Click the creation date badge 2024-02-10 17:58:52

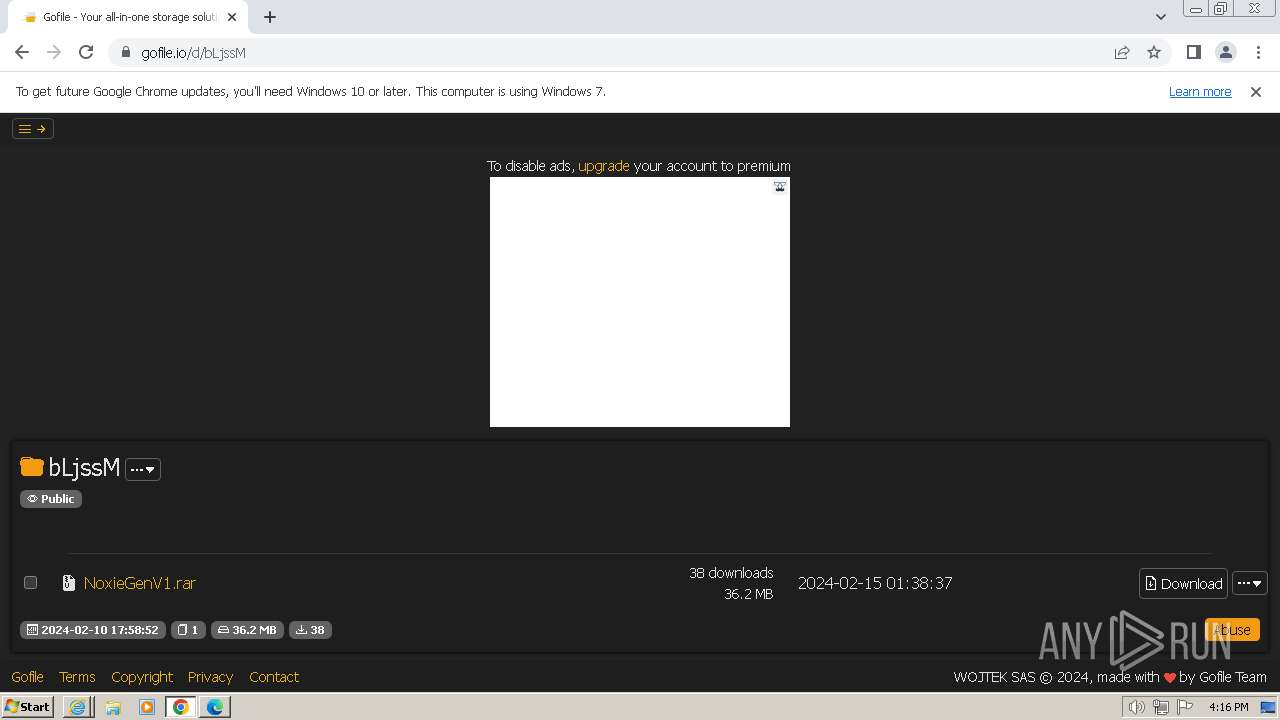93,630
